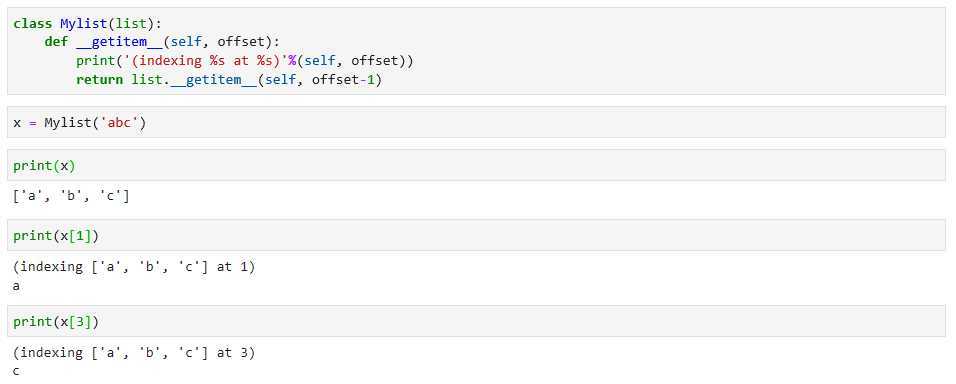956x384 pixels.
Task: Click output line indexing at 1
Action: tap(134, 267)
